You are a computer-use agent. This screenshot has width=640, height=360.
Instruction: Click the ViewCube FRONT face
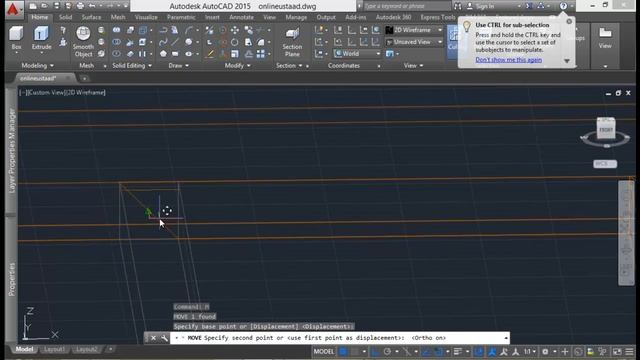[x=606, y=129]
